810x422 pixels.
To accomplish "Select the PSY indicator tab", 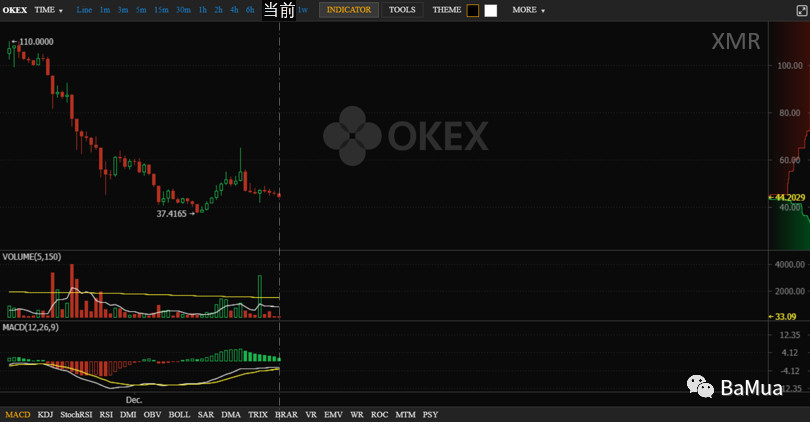I will point(430,414).
